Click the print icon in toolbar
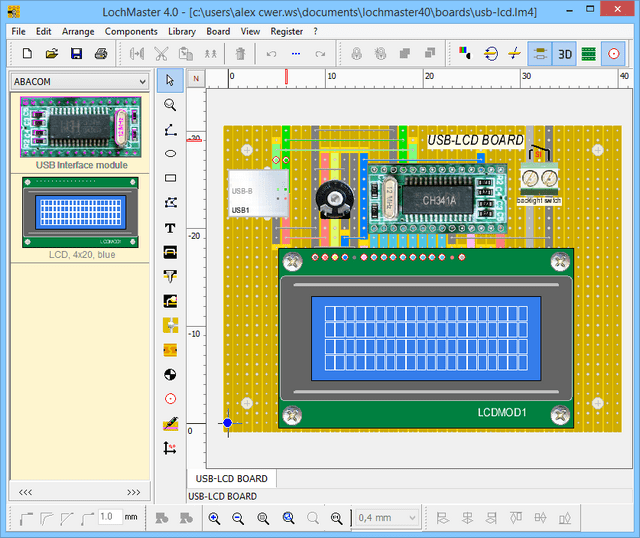640x538 pixels. pyautogui.click(x=101, y=53)
